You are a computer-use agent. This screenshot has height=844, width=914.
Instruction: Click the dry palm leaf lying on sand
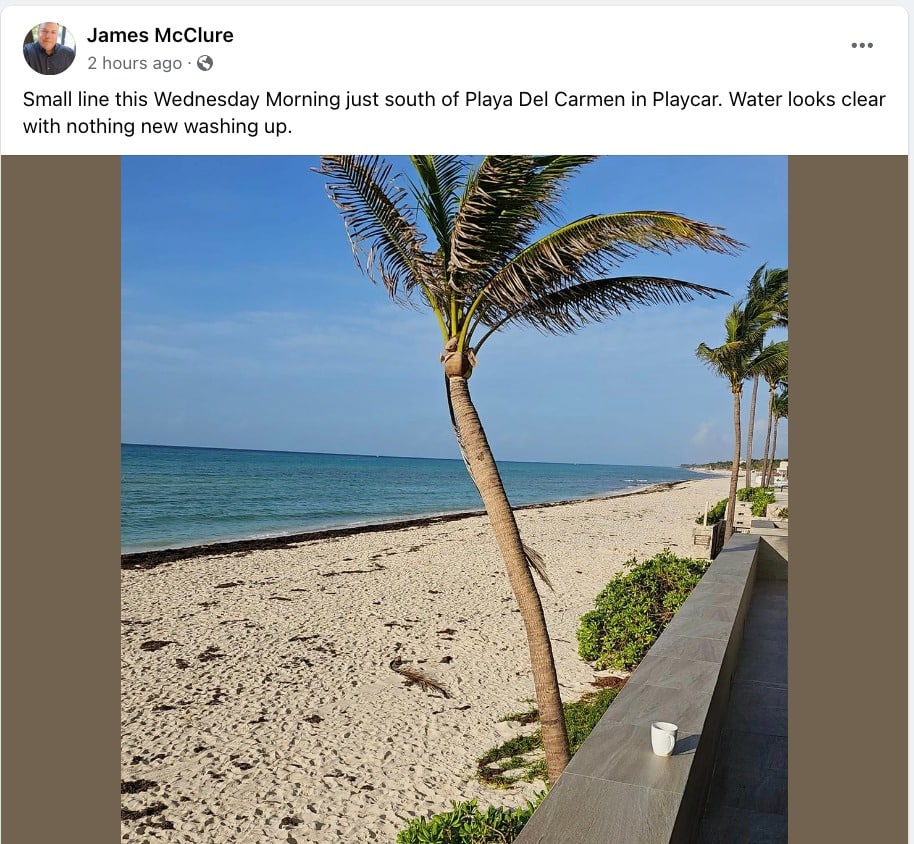pyautogui.click(x=422, y=680)
